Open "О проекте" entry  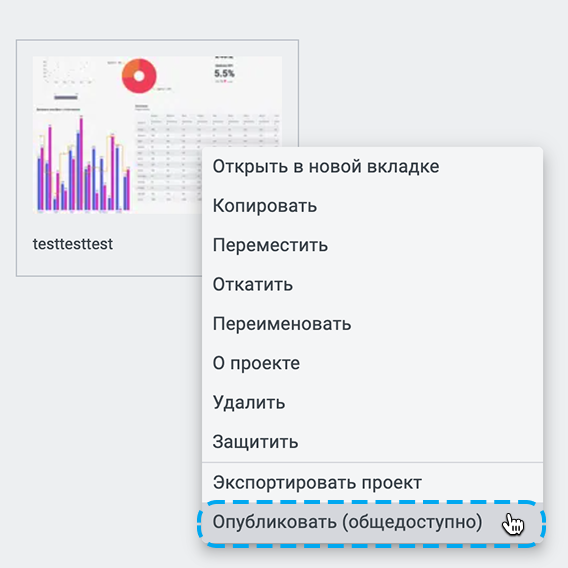point(372,363)
